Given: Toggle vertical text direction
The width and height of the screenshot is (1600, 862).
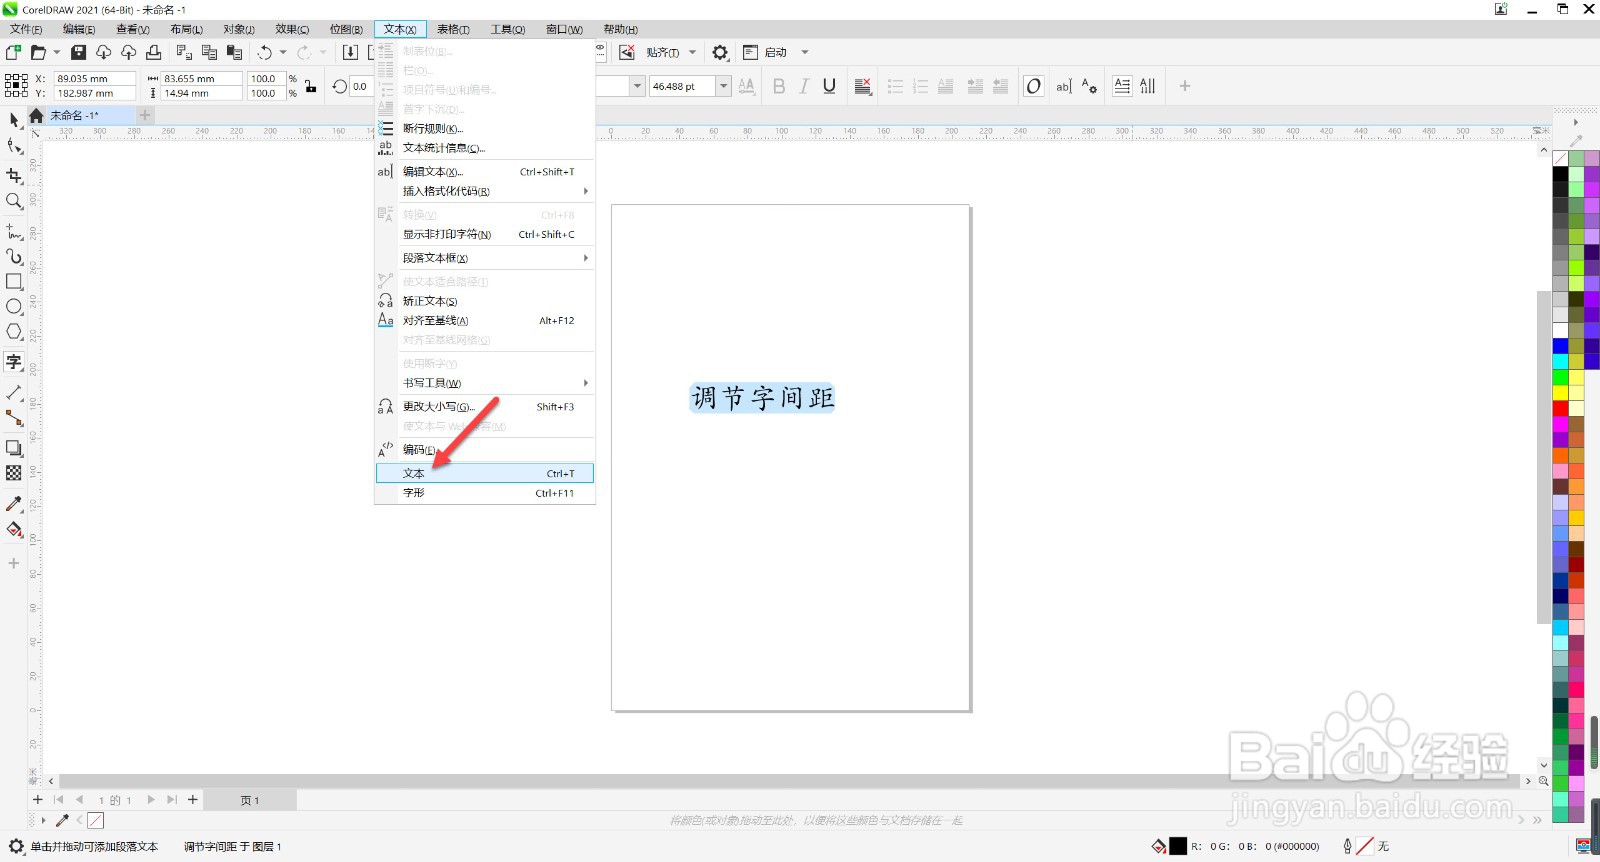Looking at the screenshot, I should point(1147,86).
